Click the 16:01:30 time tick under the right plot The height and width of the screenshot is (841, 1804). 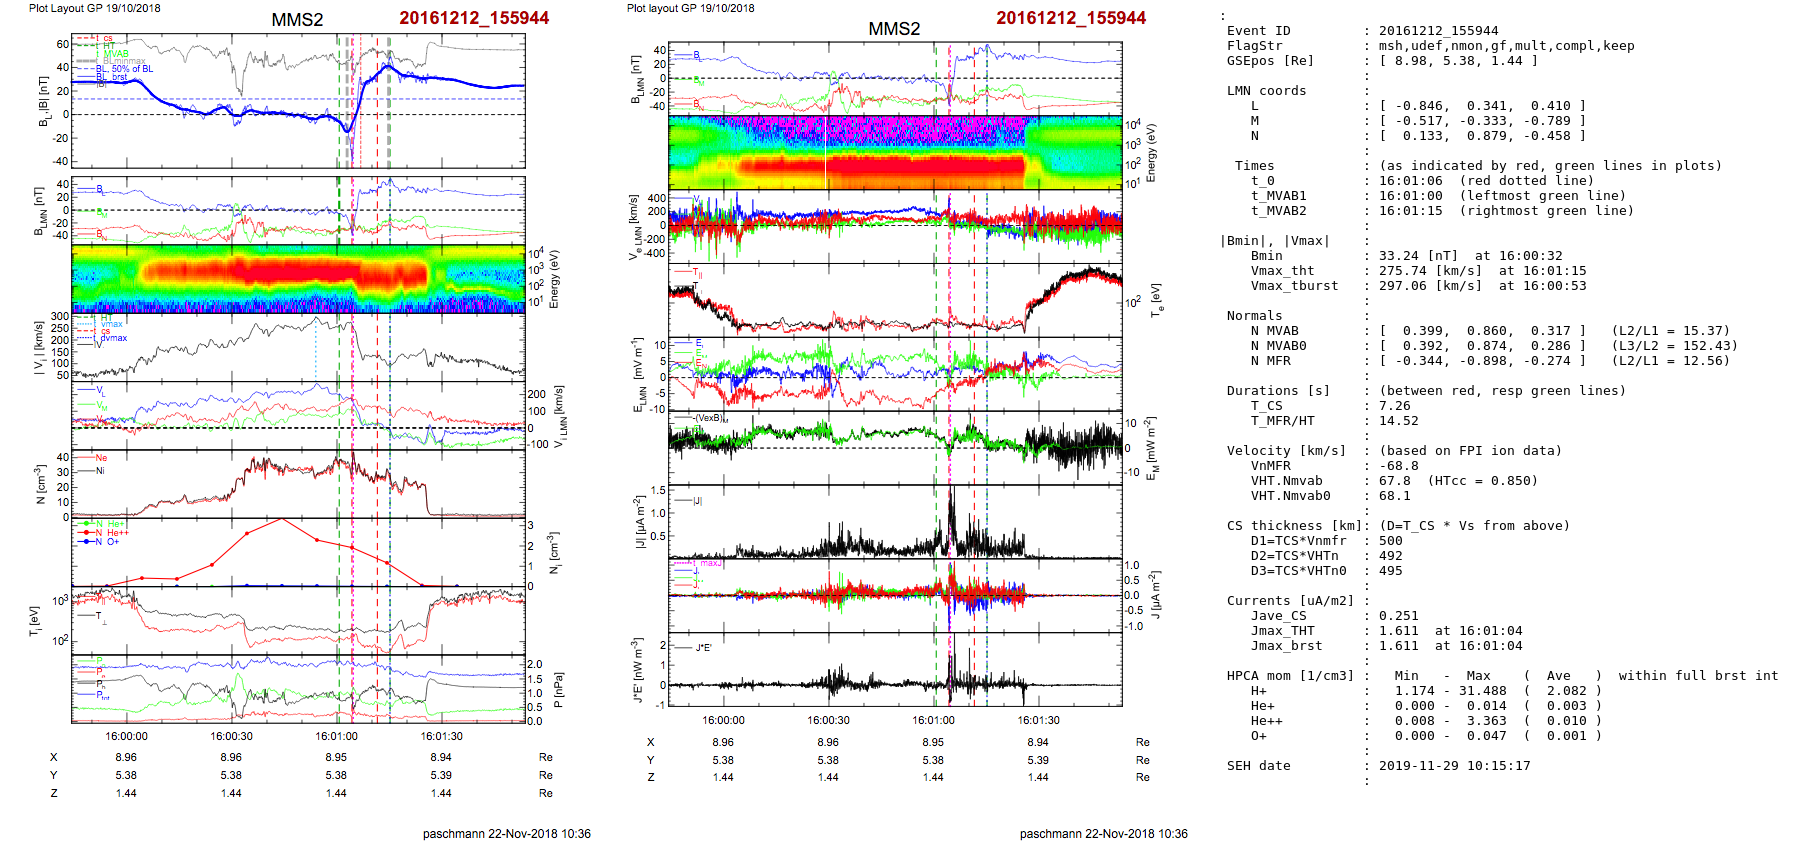[1038, 720]
